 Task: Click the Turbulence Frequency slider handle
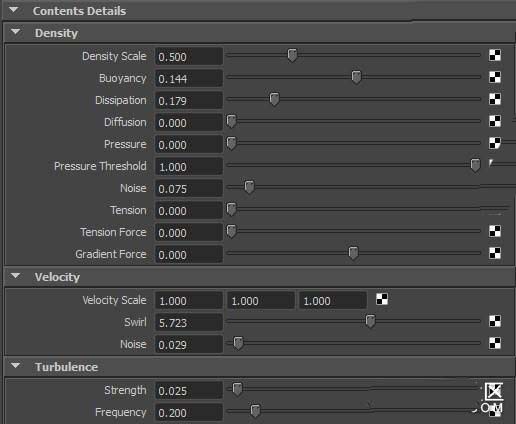click(255, 411)
